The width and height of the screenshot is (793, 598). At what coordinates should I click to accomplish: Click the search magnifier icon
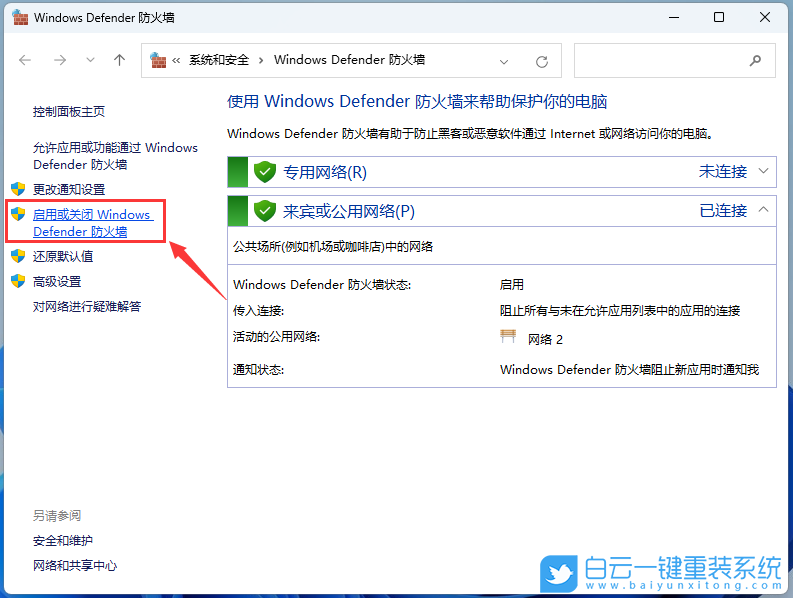(x=755, y=61)
